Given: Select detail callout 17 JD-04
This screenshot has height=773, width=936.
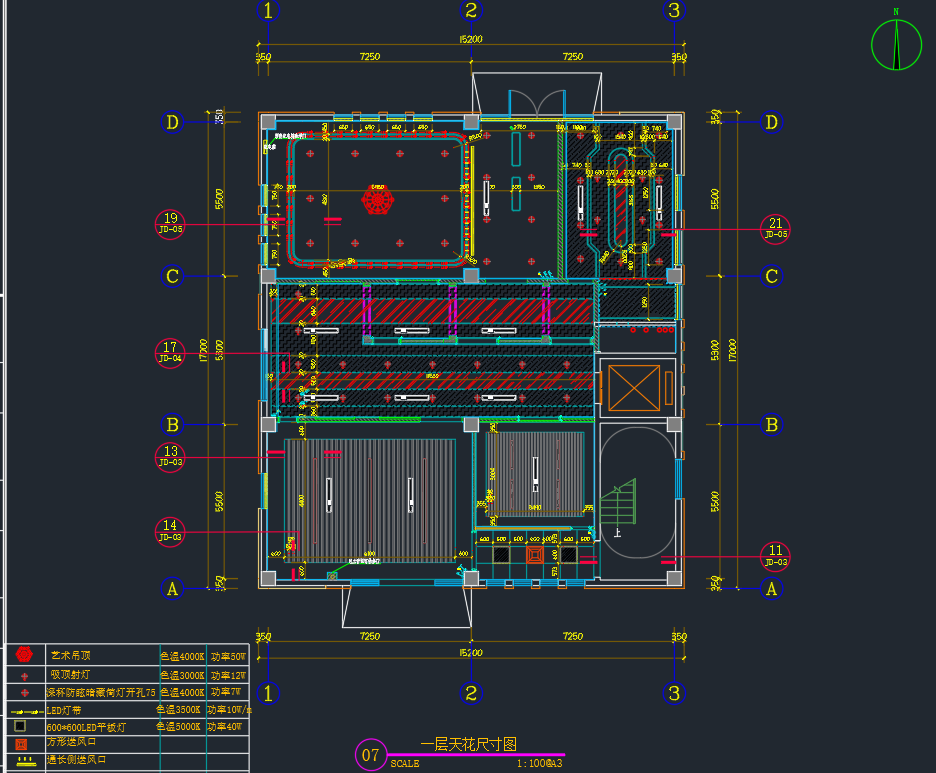Looking at the screenshot, I should tap(170, 353).
